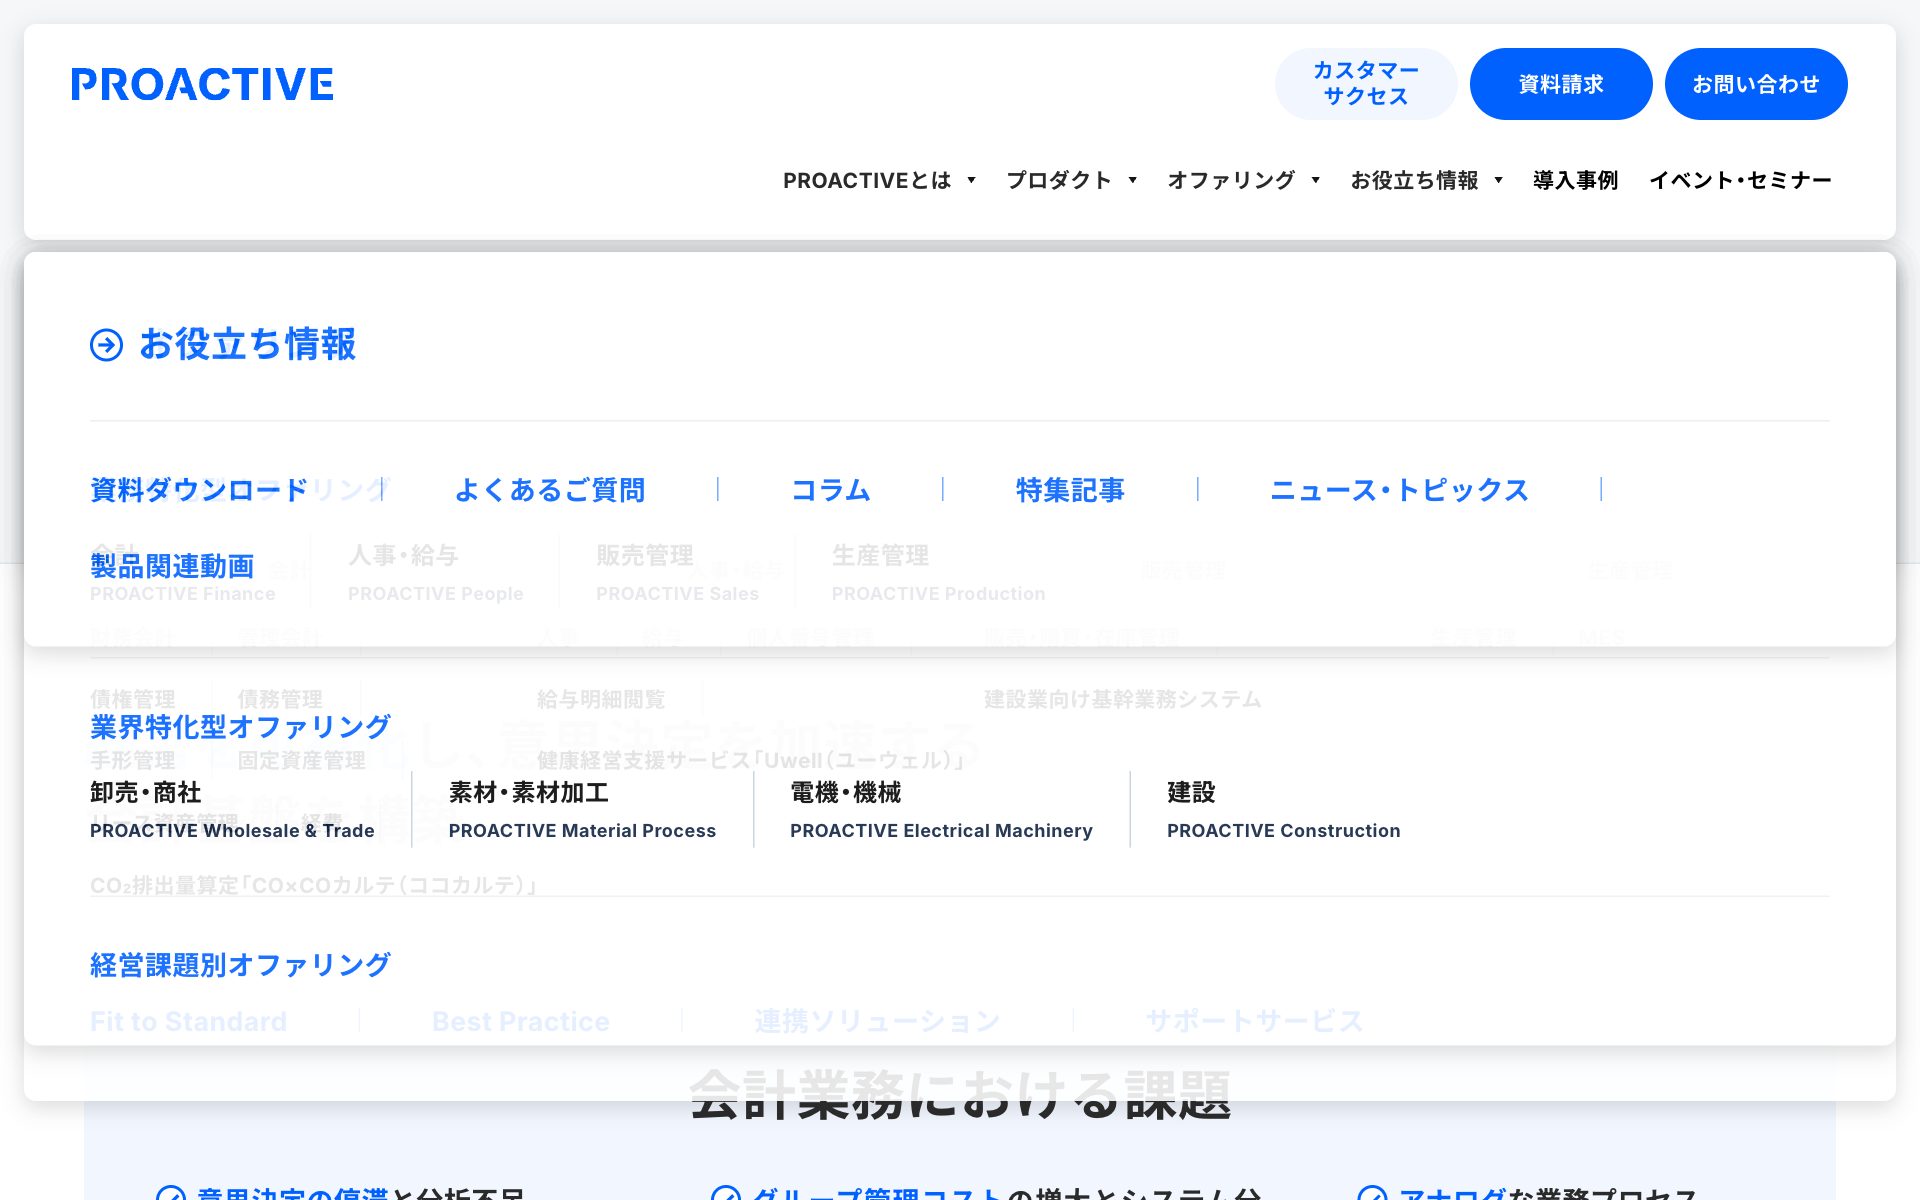Select 卸売・商社 Wholesale & Trade offering

(232, 810)
